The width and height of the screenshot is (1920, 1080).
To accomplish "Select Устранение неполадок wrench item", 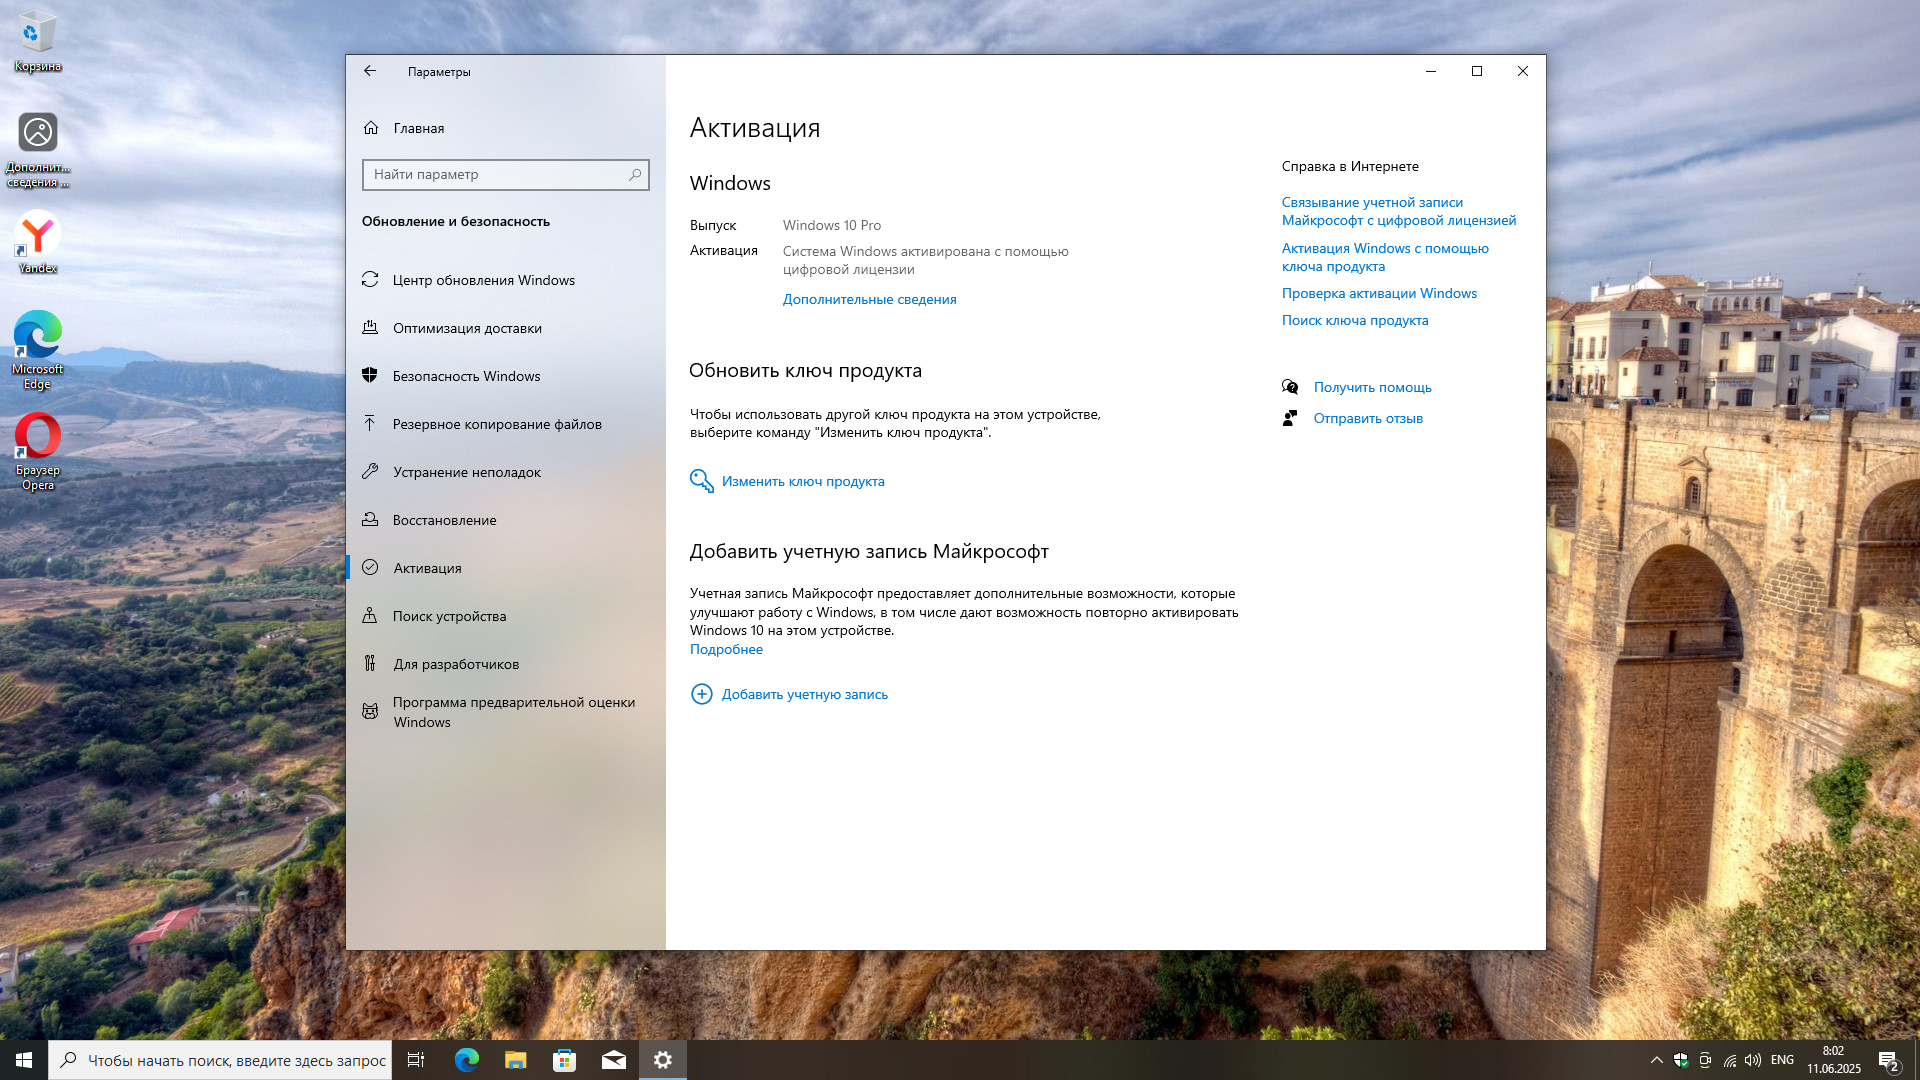I will [x=466, y=472].
